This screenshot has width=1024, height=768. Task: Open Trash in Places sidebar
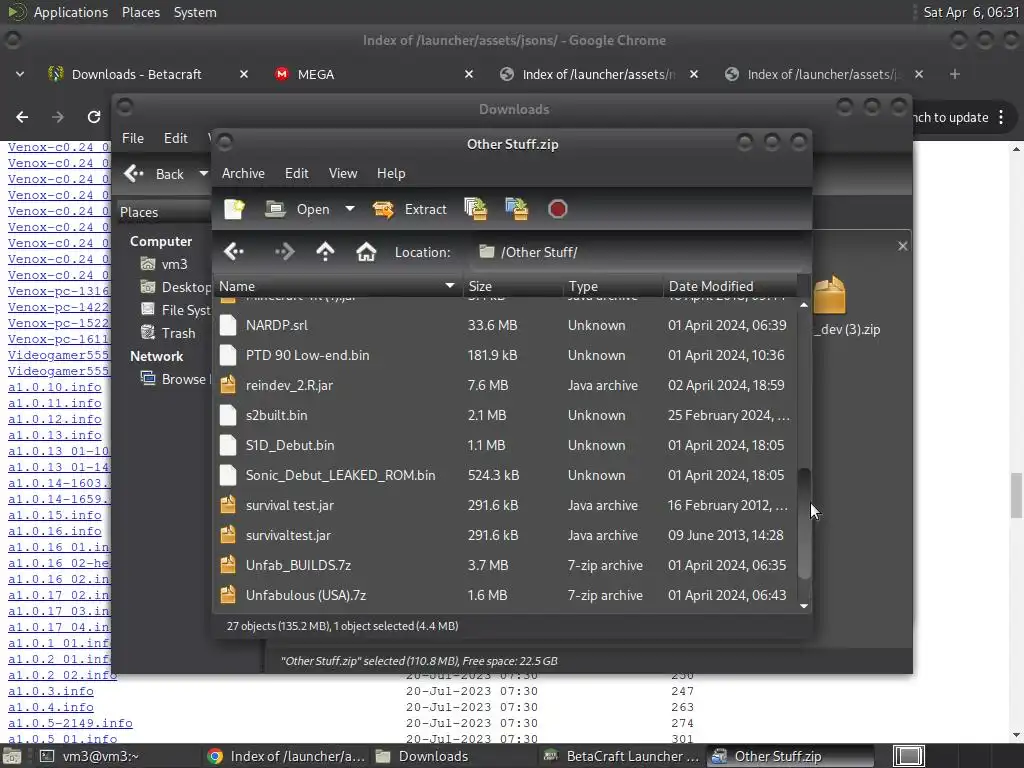[x=168, y=333]
